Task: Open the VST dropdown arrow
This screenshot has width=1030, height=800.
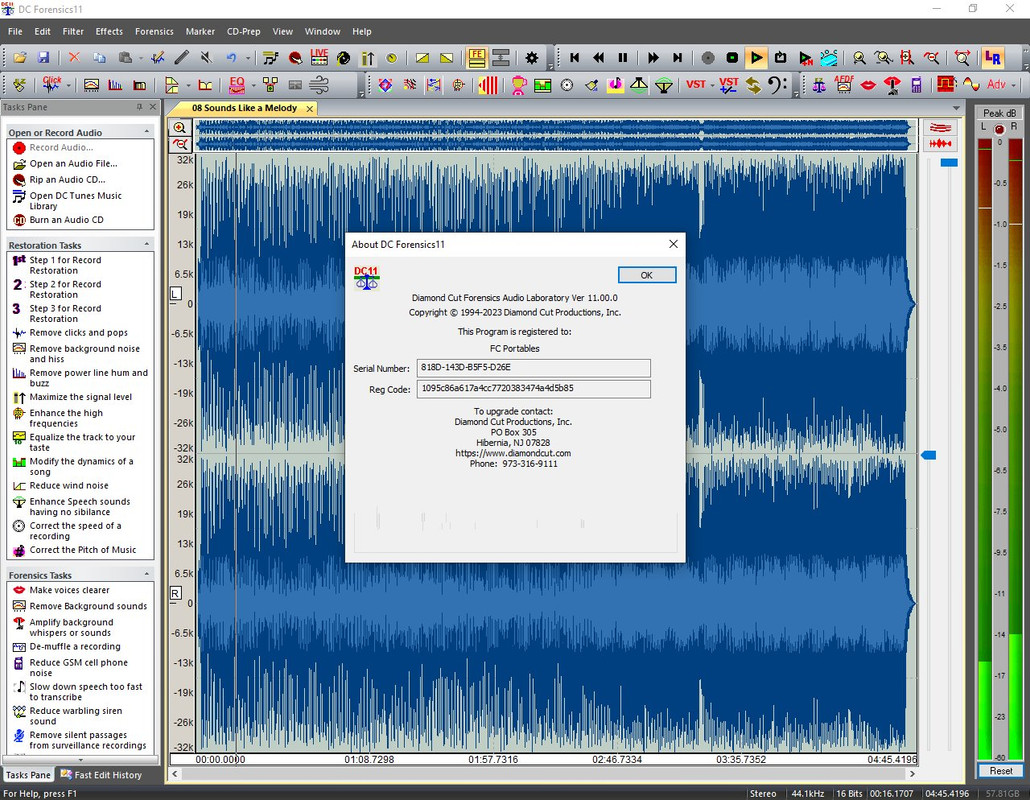Action: [712, 85]
